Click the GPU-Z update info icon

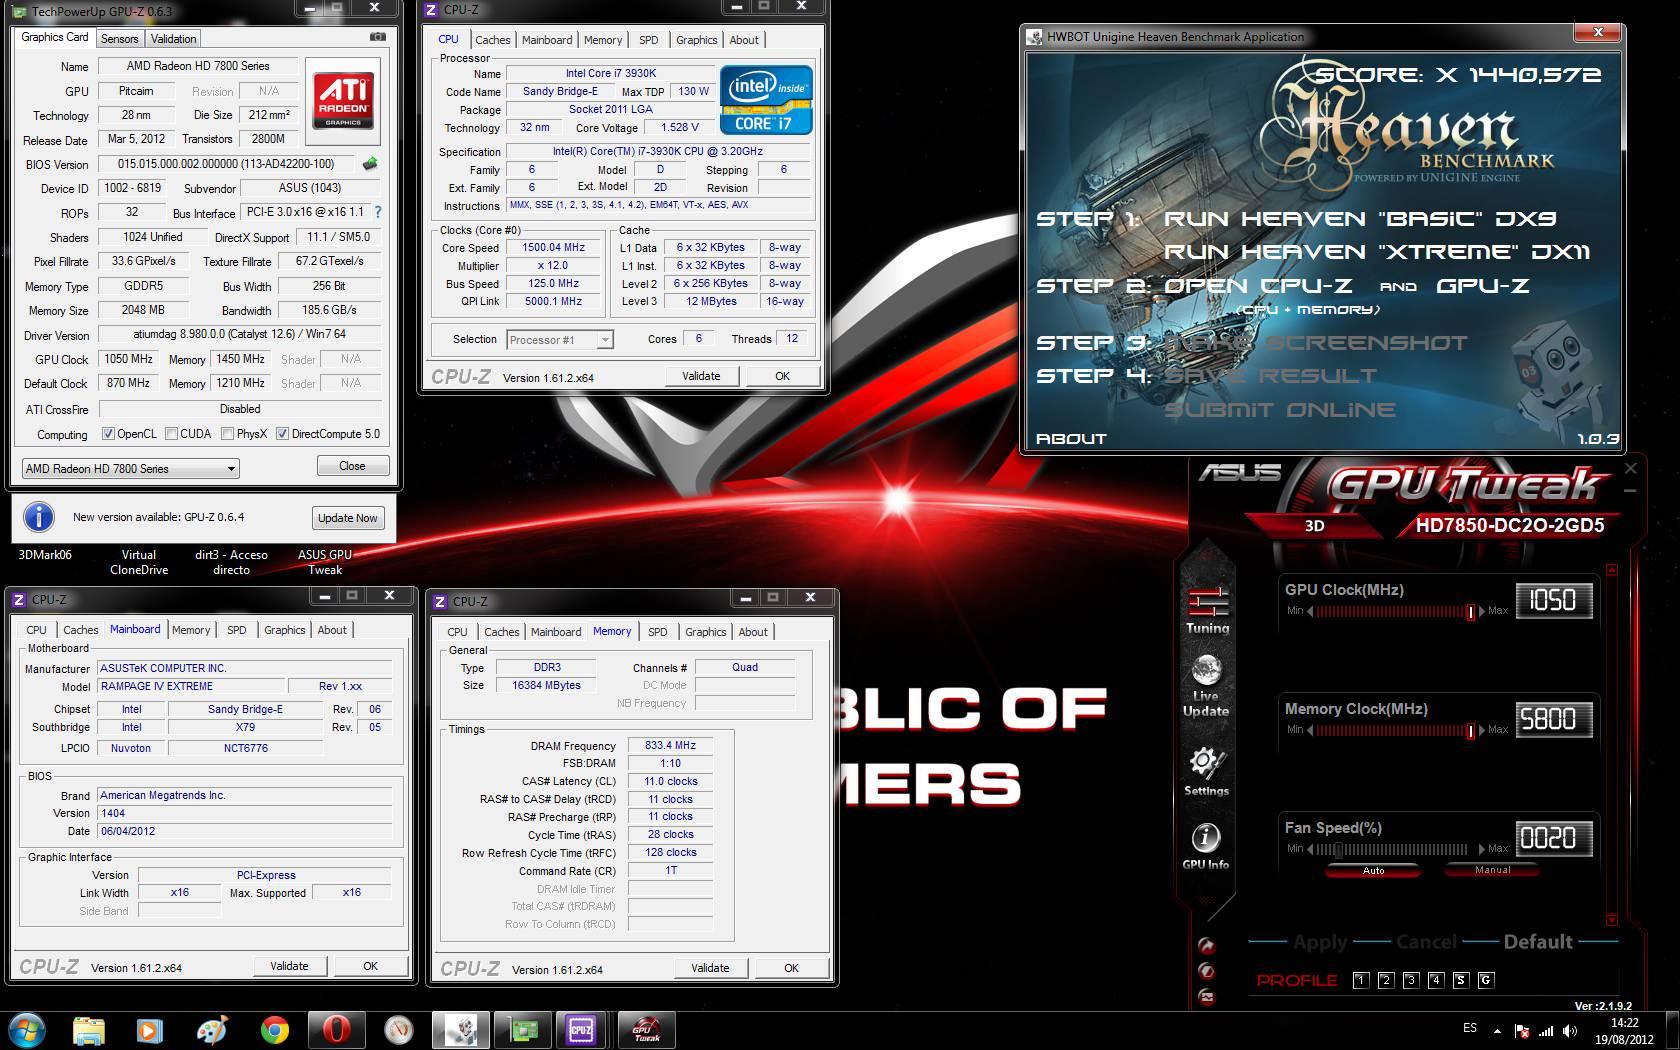39,517
